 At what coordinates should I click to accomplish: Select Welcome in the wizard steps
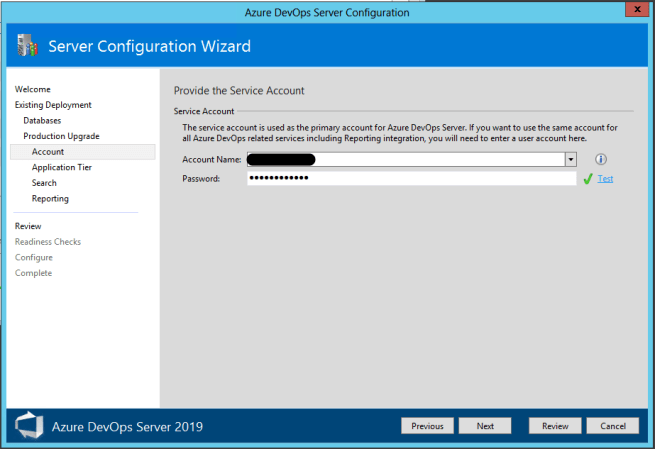(33, 89)
